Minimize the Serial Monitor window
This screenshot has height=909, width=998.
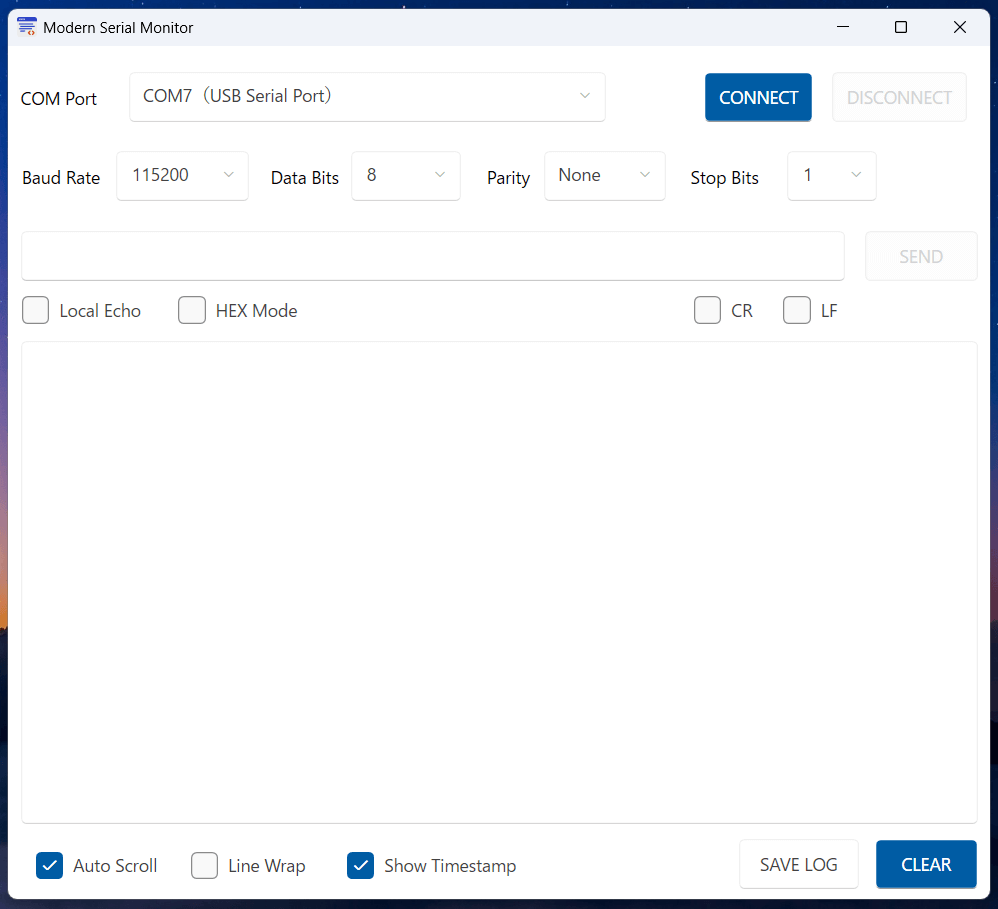pyautogui.click(x=843, y=27)
